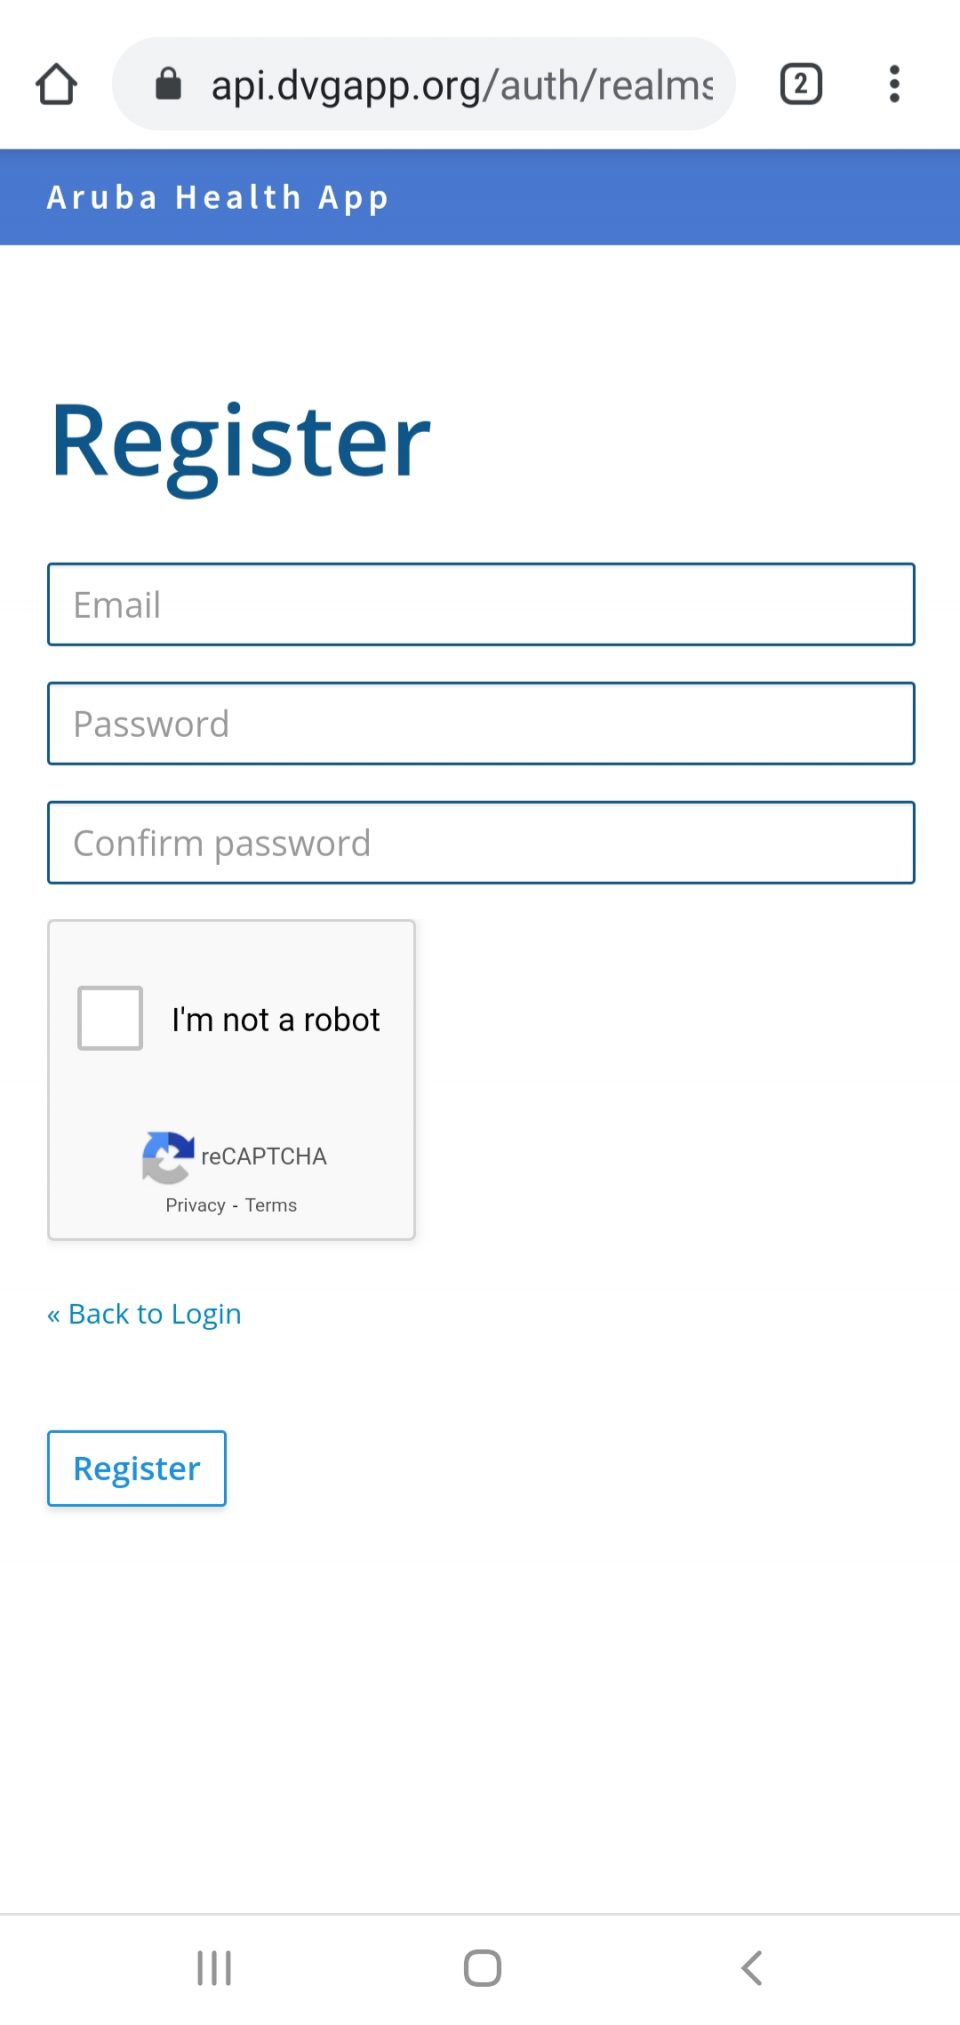Tap the back arrow in the navigation bar
Viewport: 960px width, 2025px height.
pos(751,1966)
